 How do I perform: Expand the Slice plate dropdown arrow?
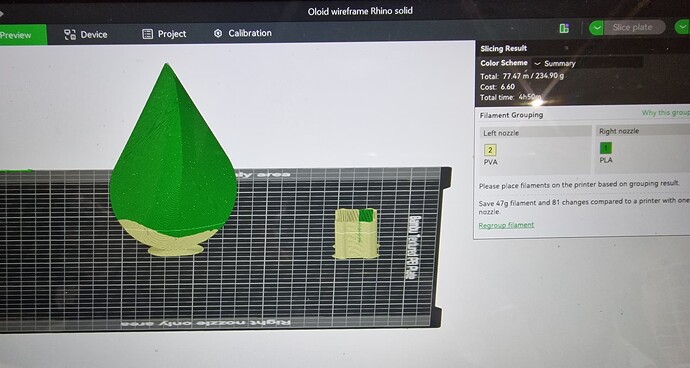pyautogui.click(x=596, y=28)
